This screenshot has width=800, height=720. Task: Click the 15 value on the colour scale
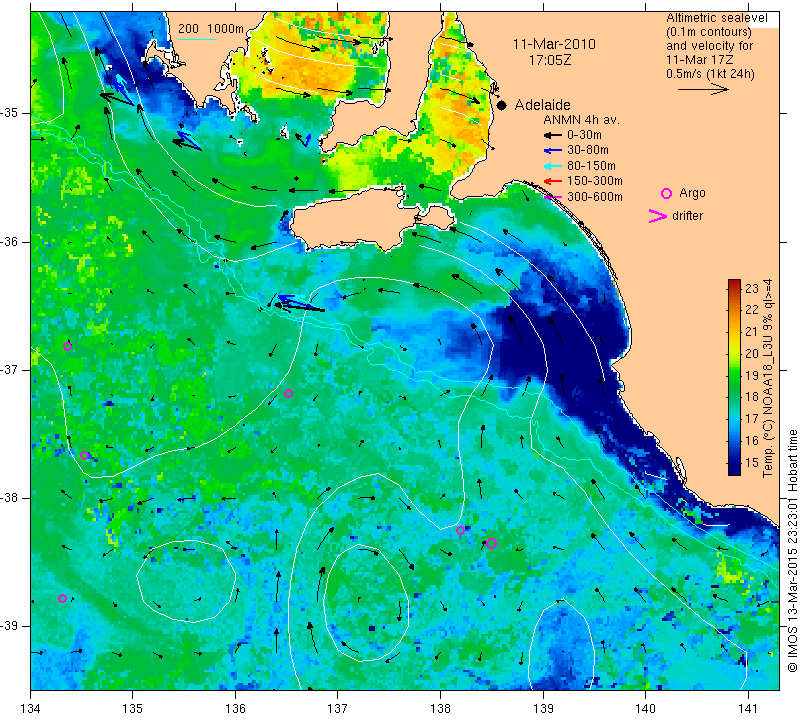[x=752, y=463]
